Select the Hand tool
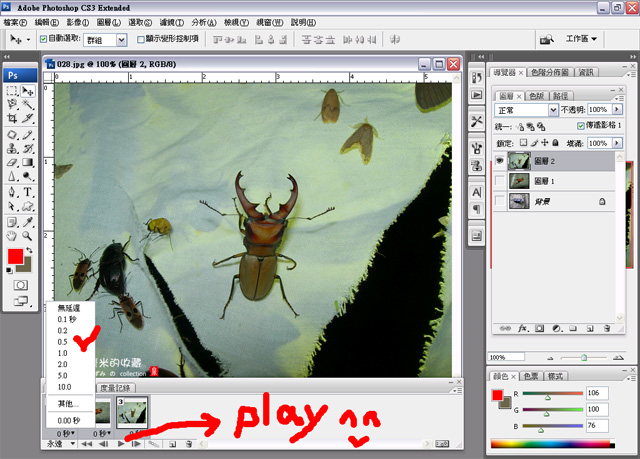The width and height of the screenshot is (640, 459). pos(10,237)
